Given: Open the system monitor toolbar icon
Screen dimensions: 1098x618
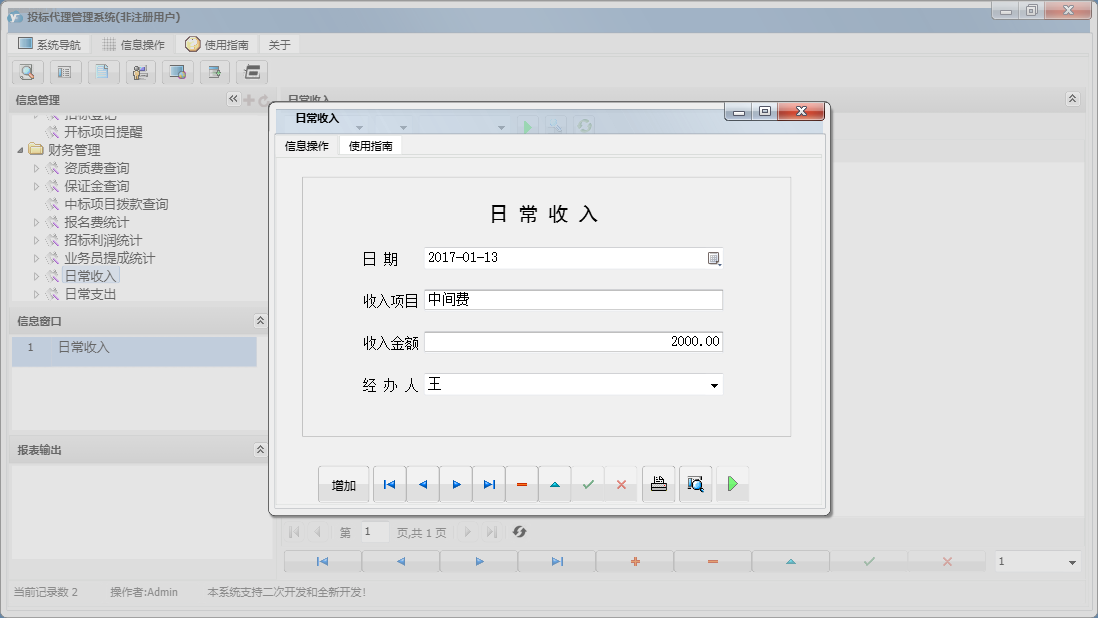Looking at the screenshot, I should pyautogui.click(x=177, y=72).
